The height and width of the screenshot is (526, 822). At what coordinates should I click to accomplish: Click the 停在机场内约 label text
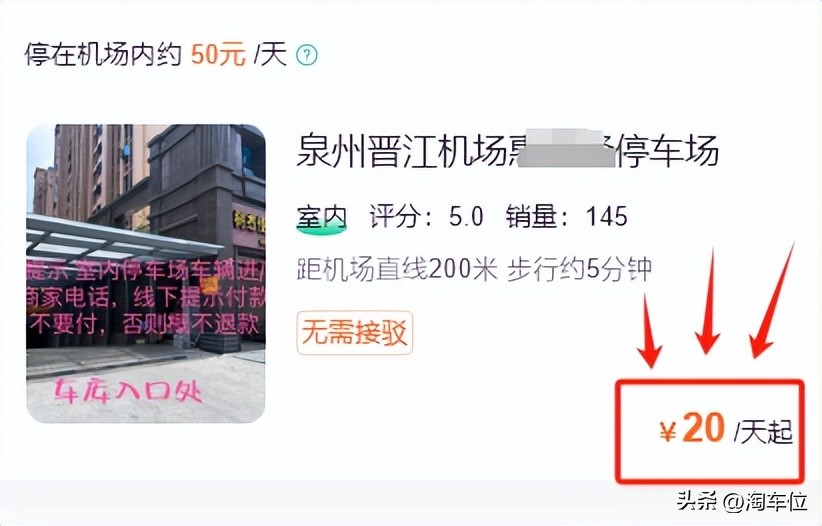103,55
